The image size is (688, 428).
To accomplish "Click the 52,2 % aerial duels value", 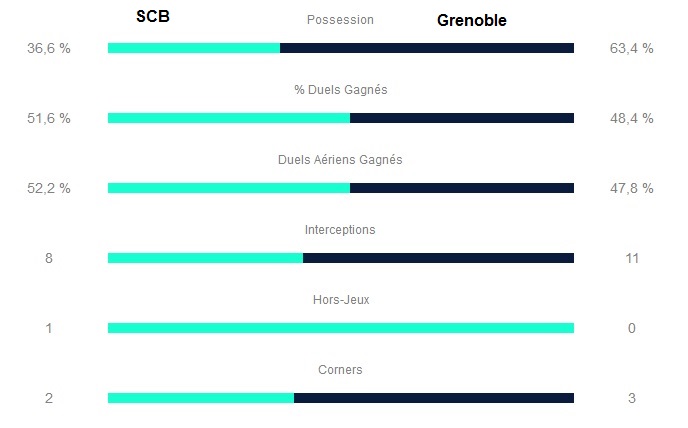I will pos(48,188).
